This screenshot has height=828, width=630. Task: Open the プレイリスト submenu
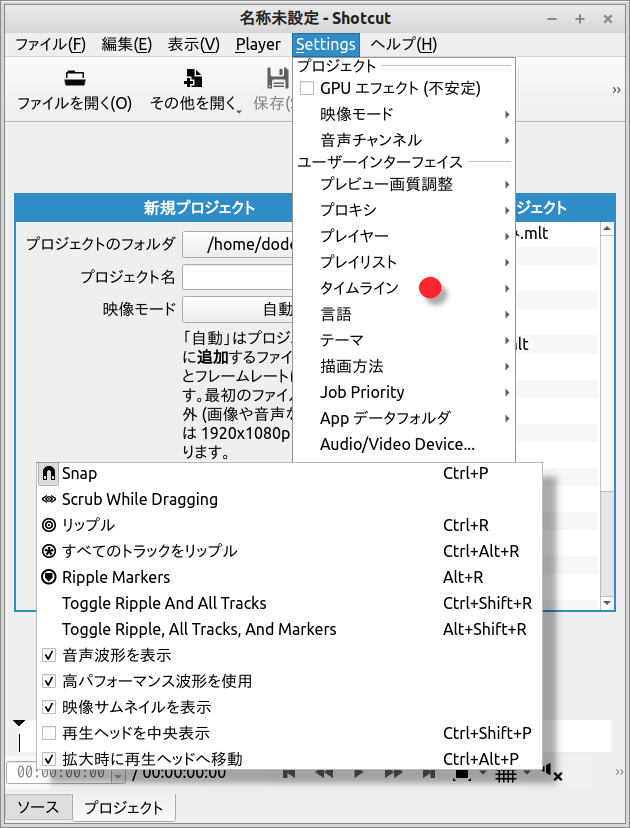click(x=404, y=262)
